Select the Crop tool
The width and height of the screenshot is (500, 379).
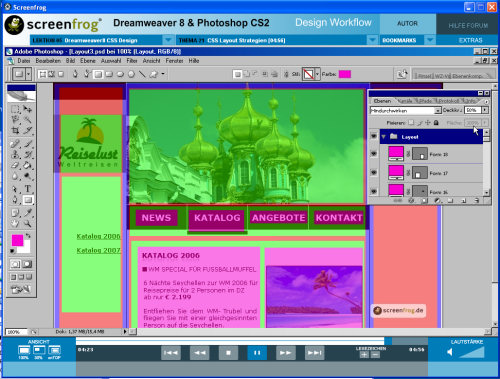click(15, 130)
